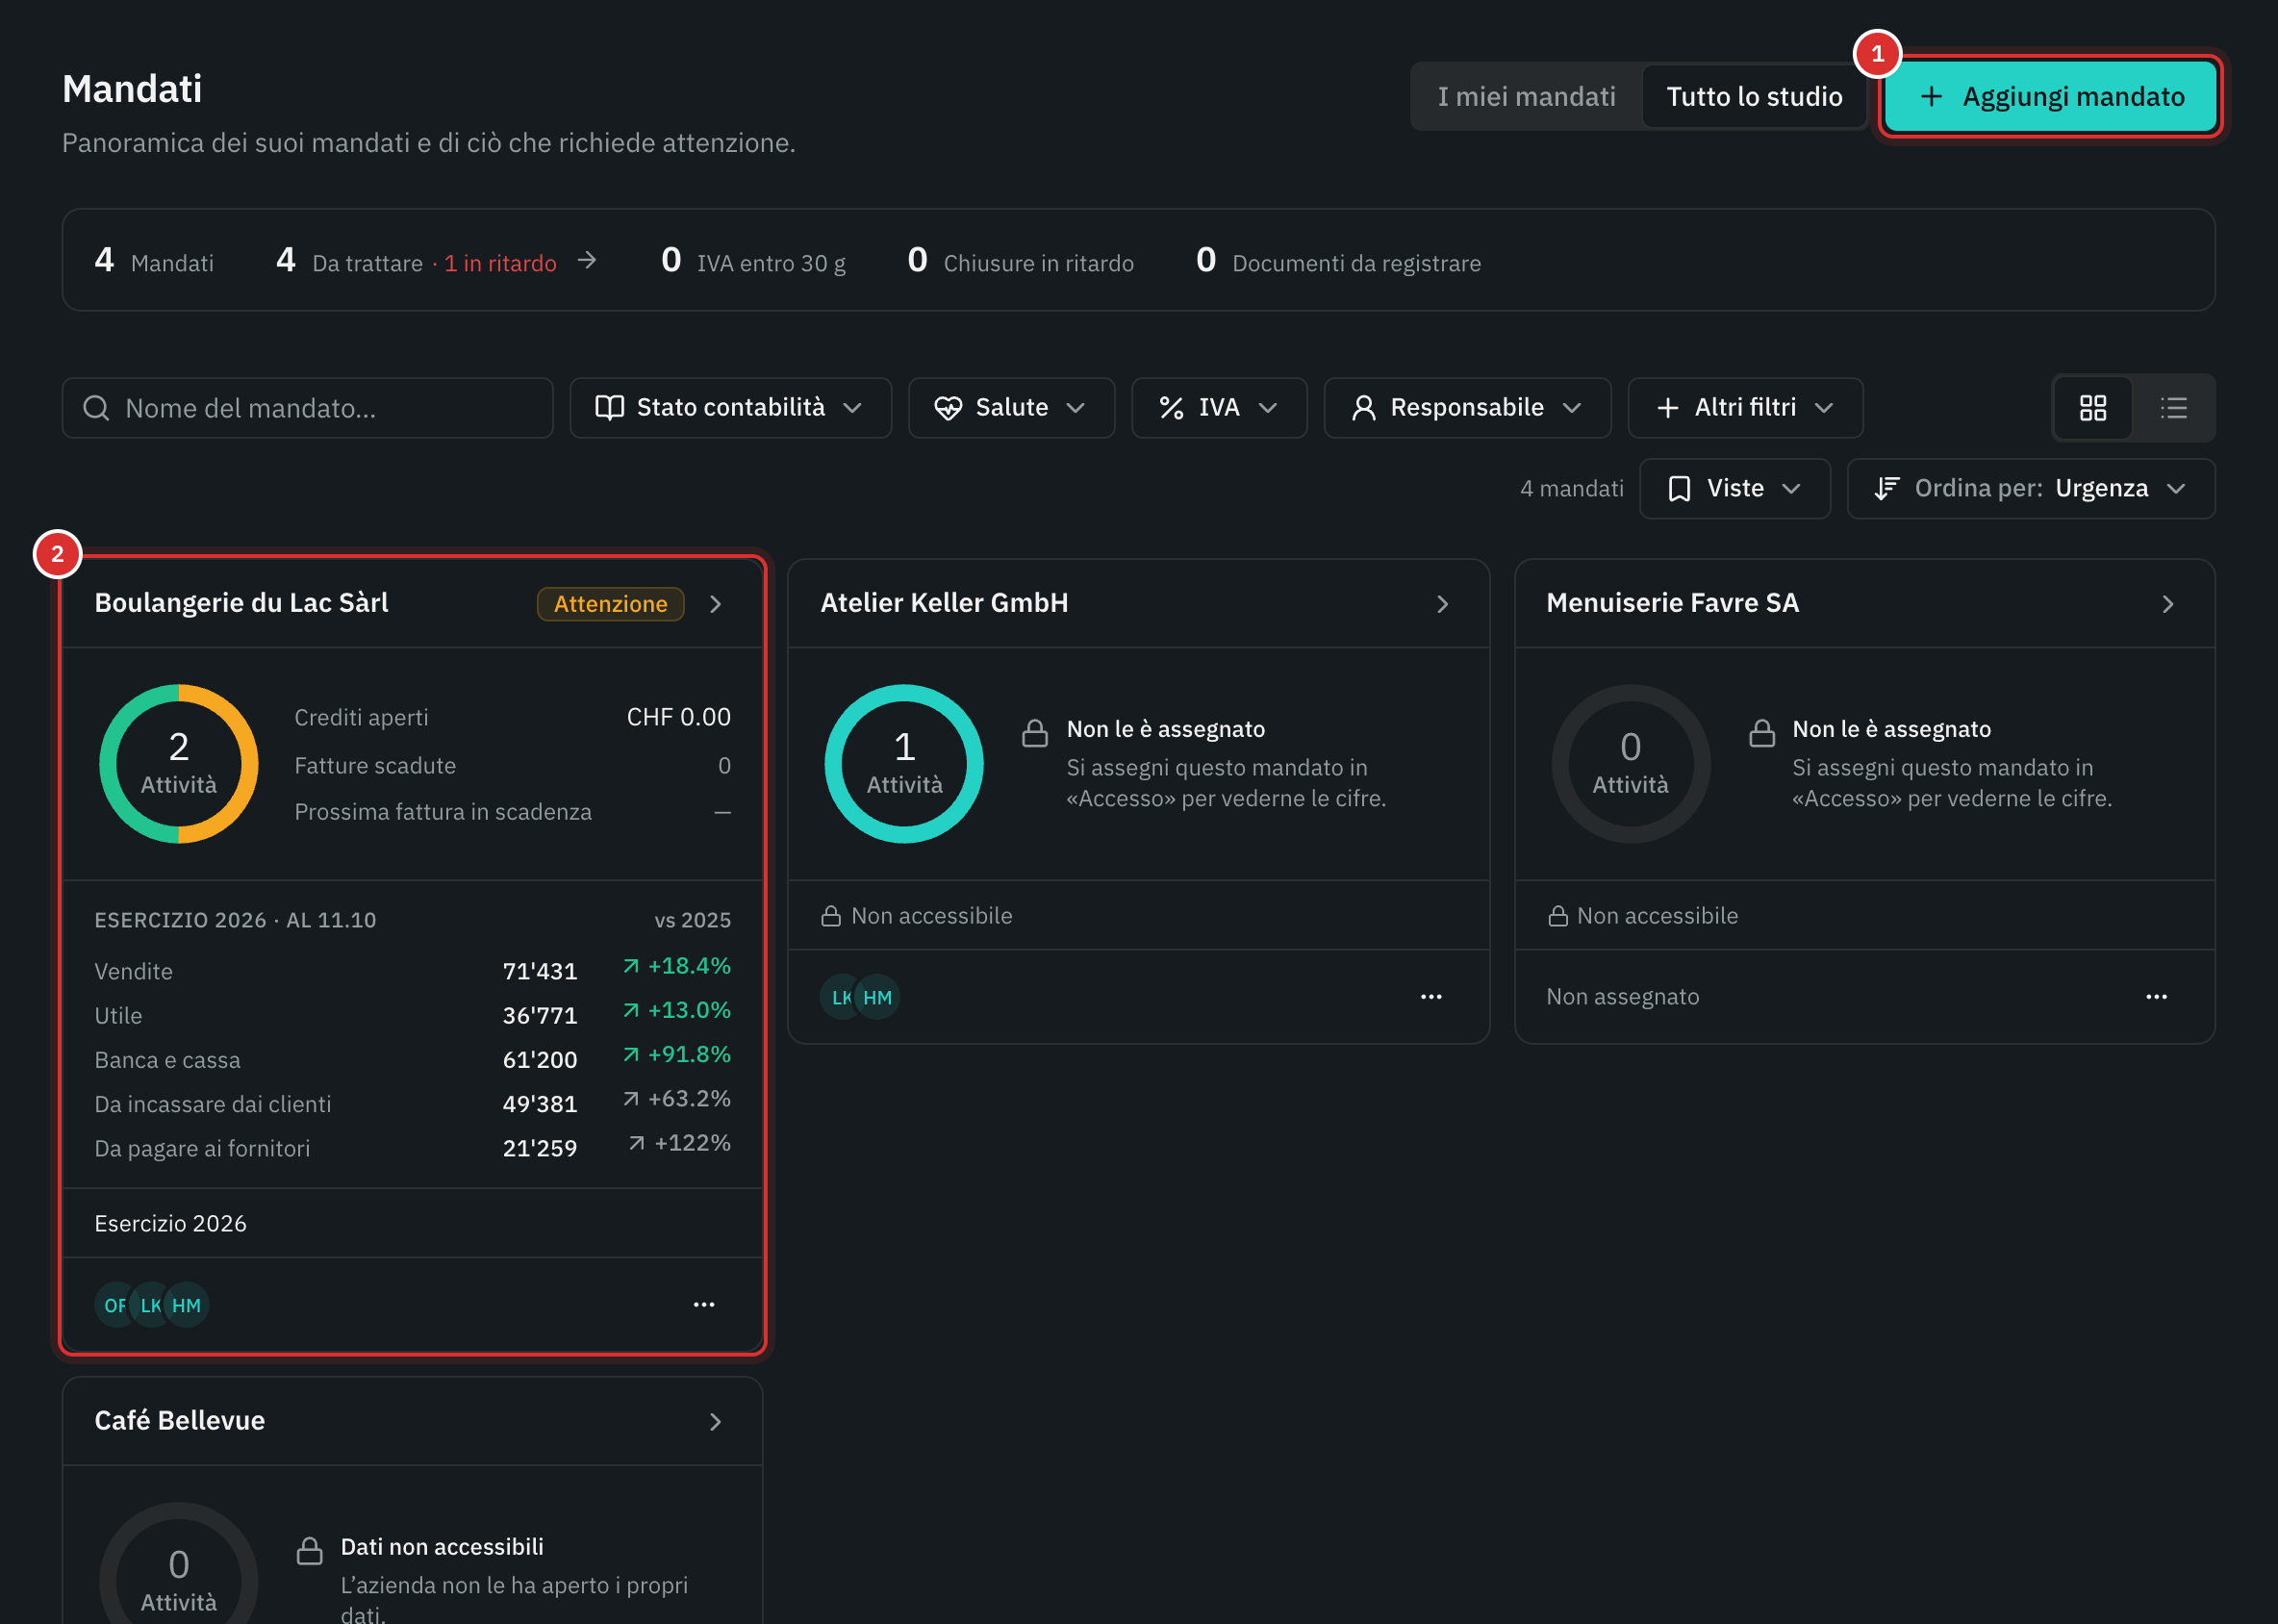Open Boulangerie du Lac Sàrl chevron

[715, 604]
